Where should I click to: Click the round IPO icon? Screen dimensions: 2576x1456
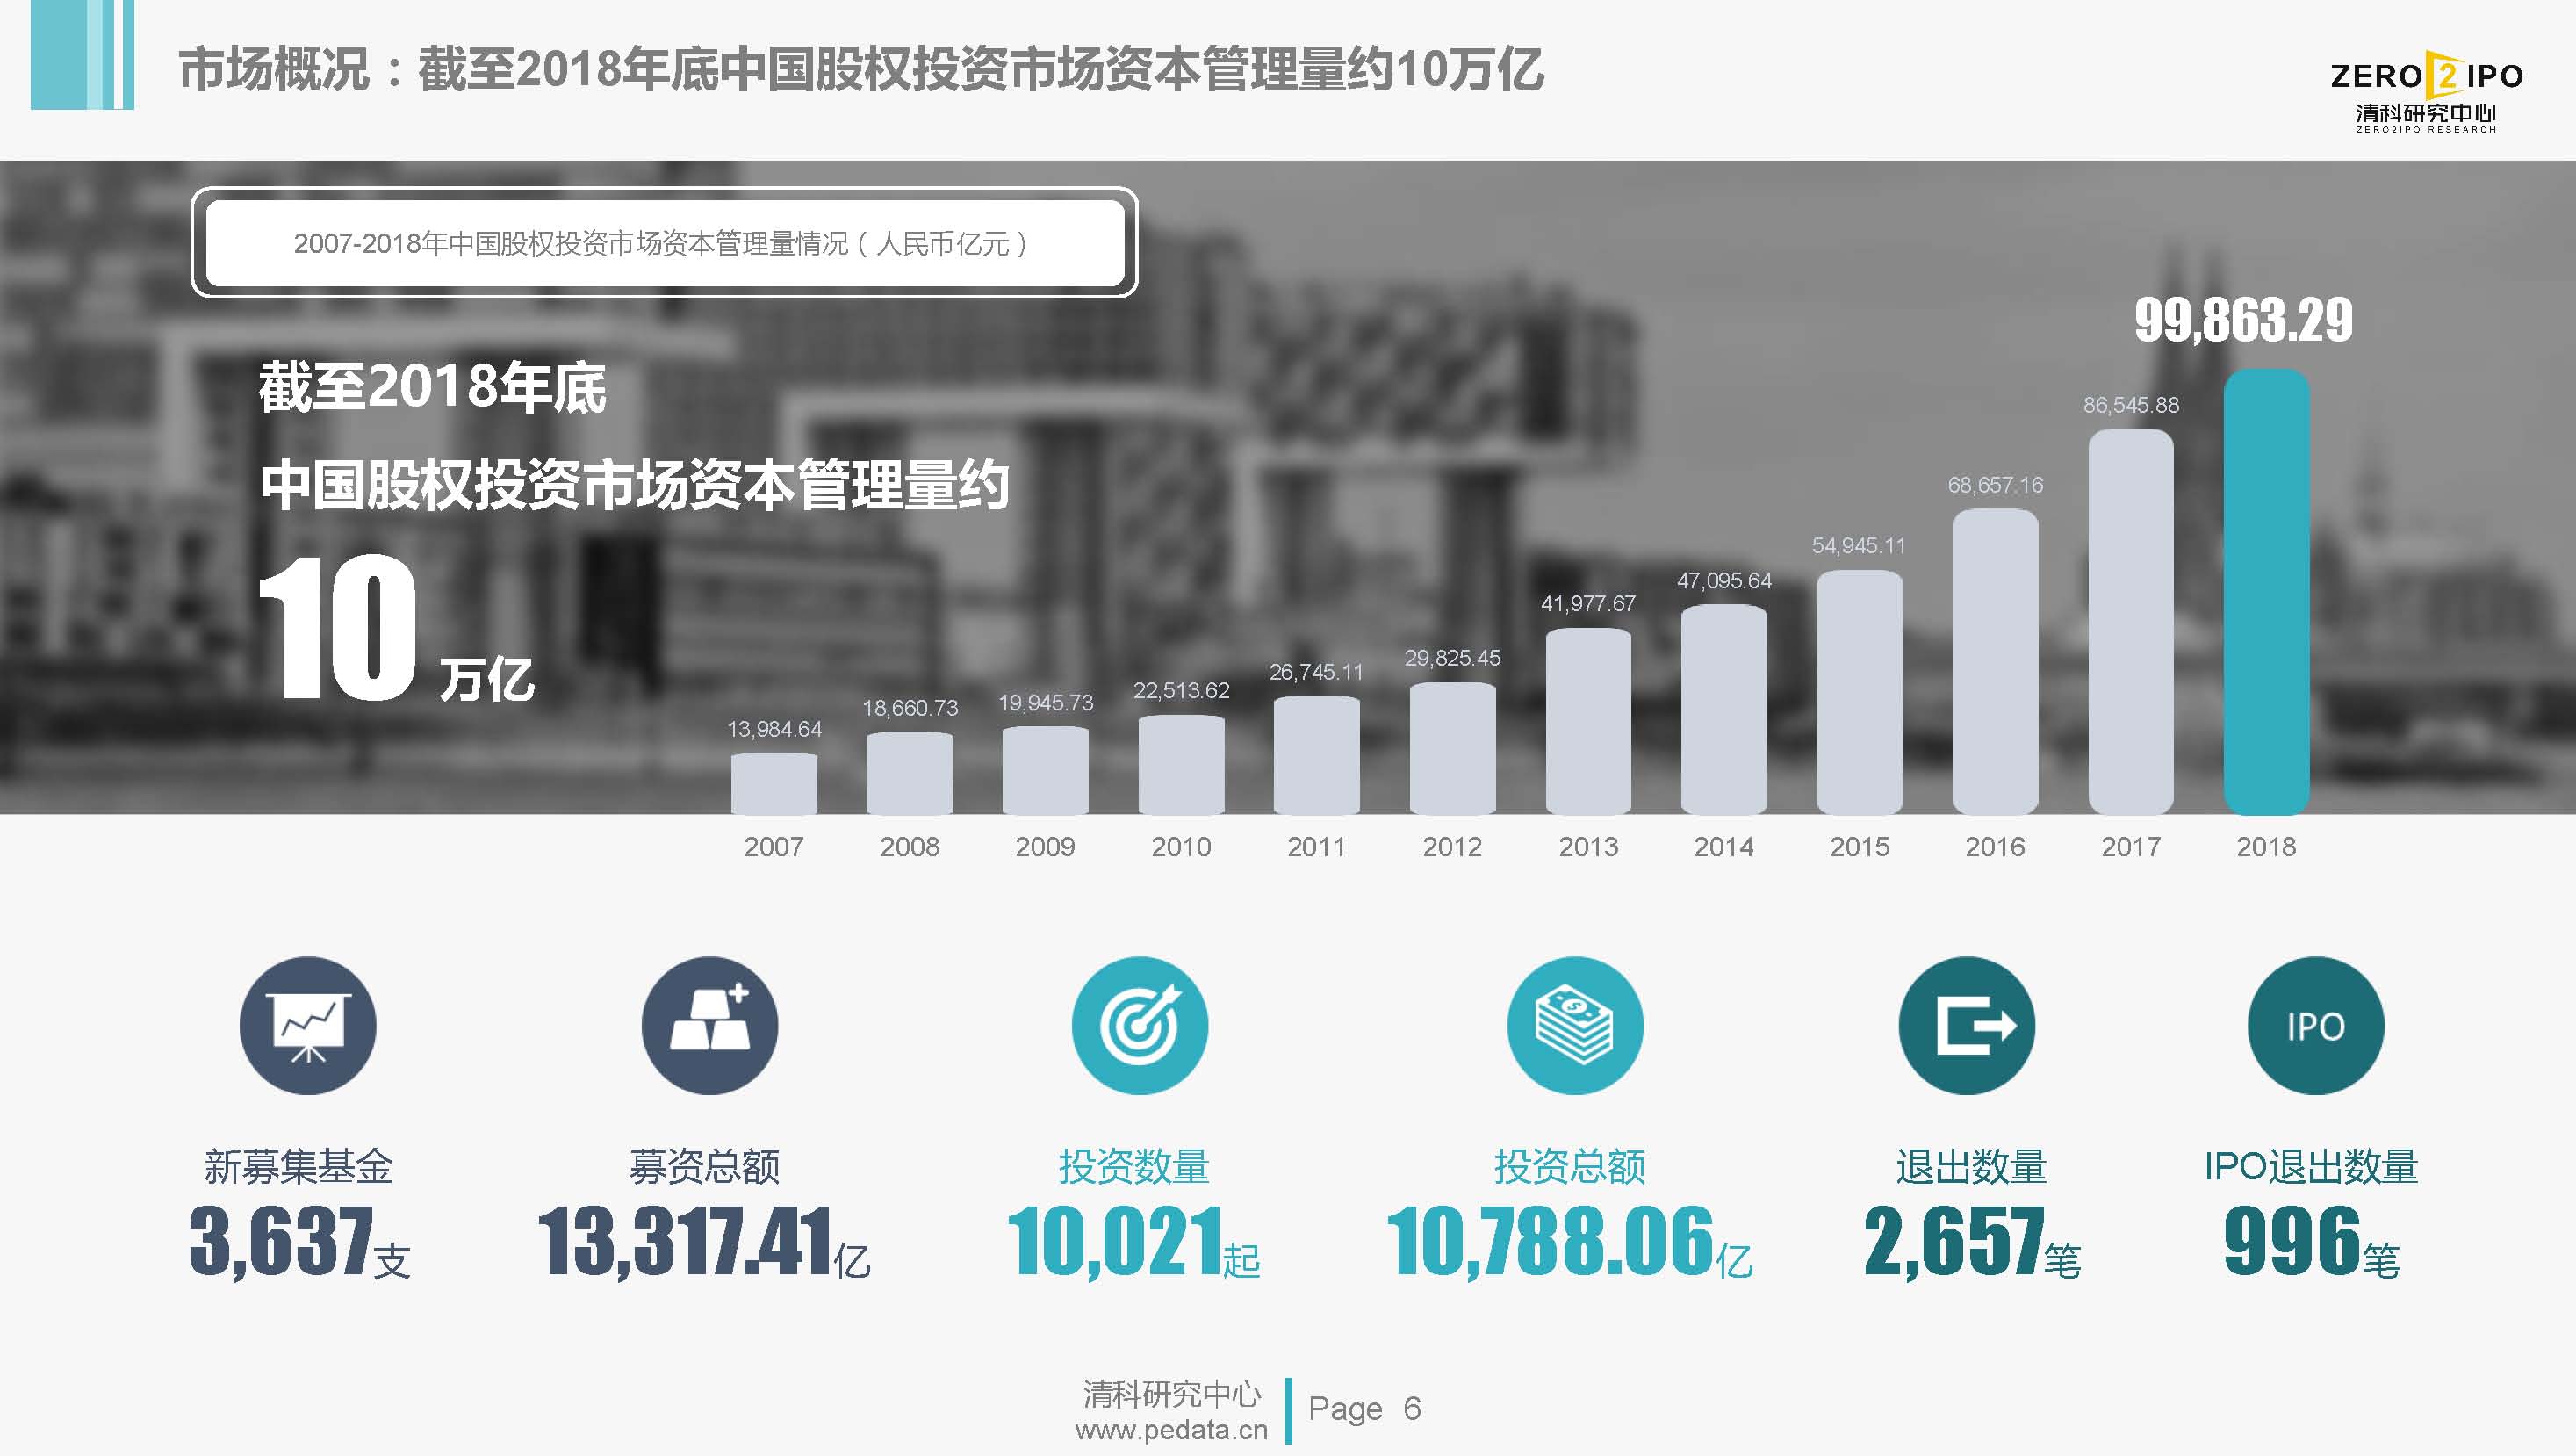coord(2315,1025)
